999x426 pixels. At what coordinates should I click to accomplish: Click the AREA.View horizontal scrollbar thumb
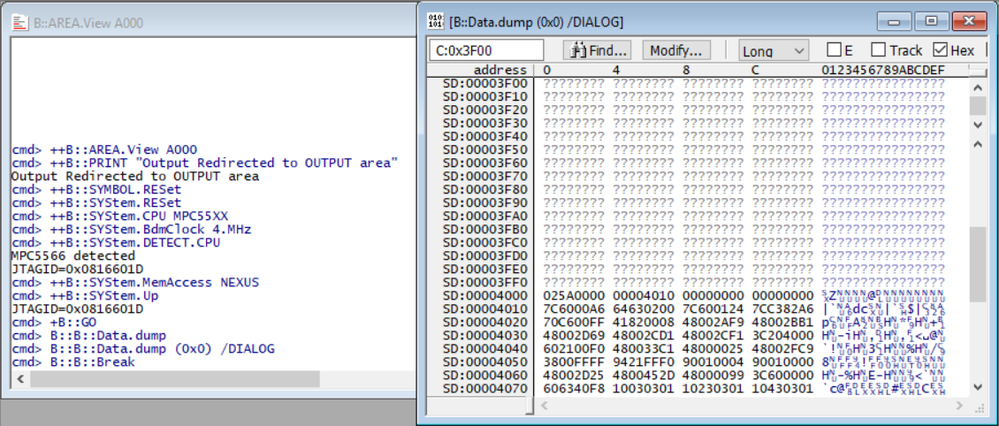(174, 378)
